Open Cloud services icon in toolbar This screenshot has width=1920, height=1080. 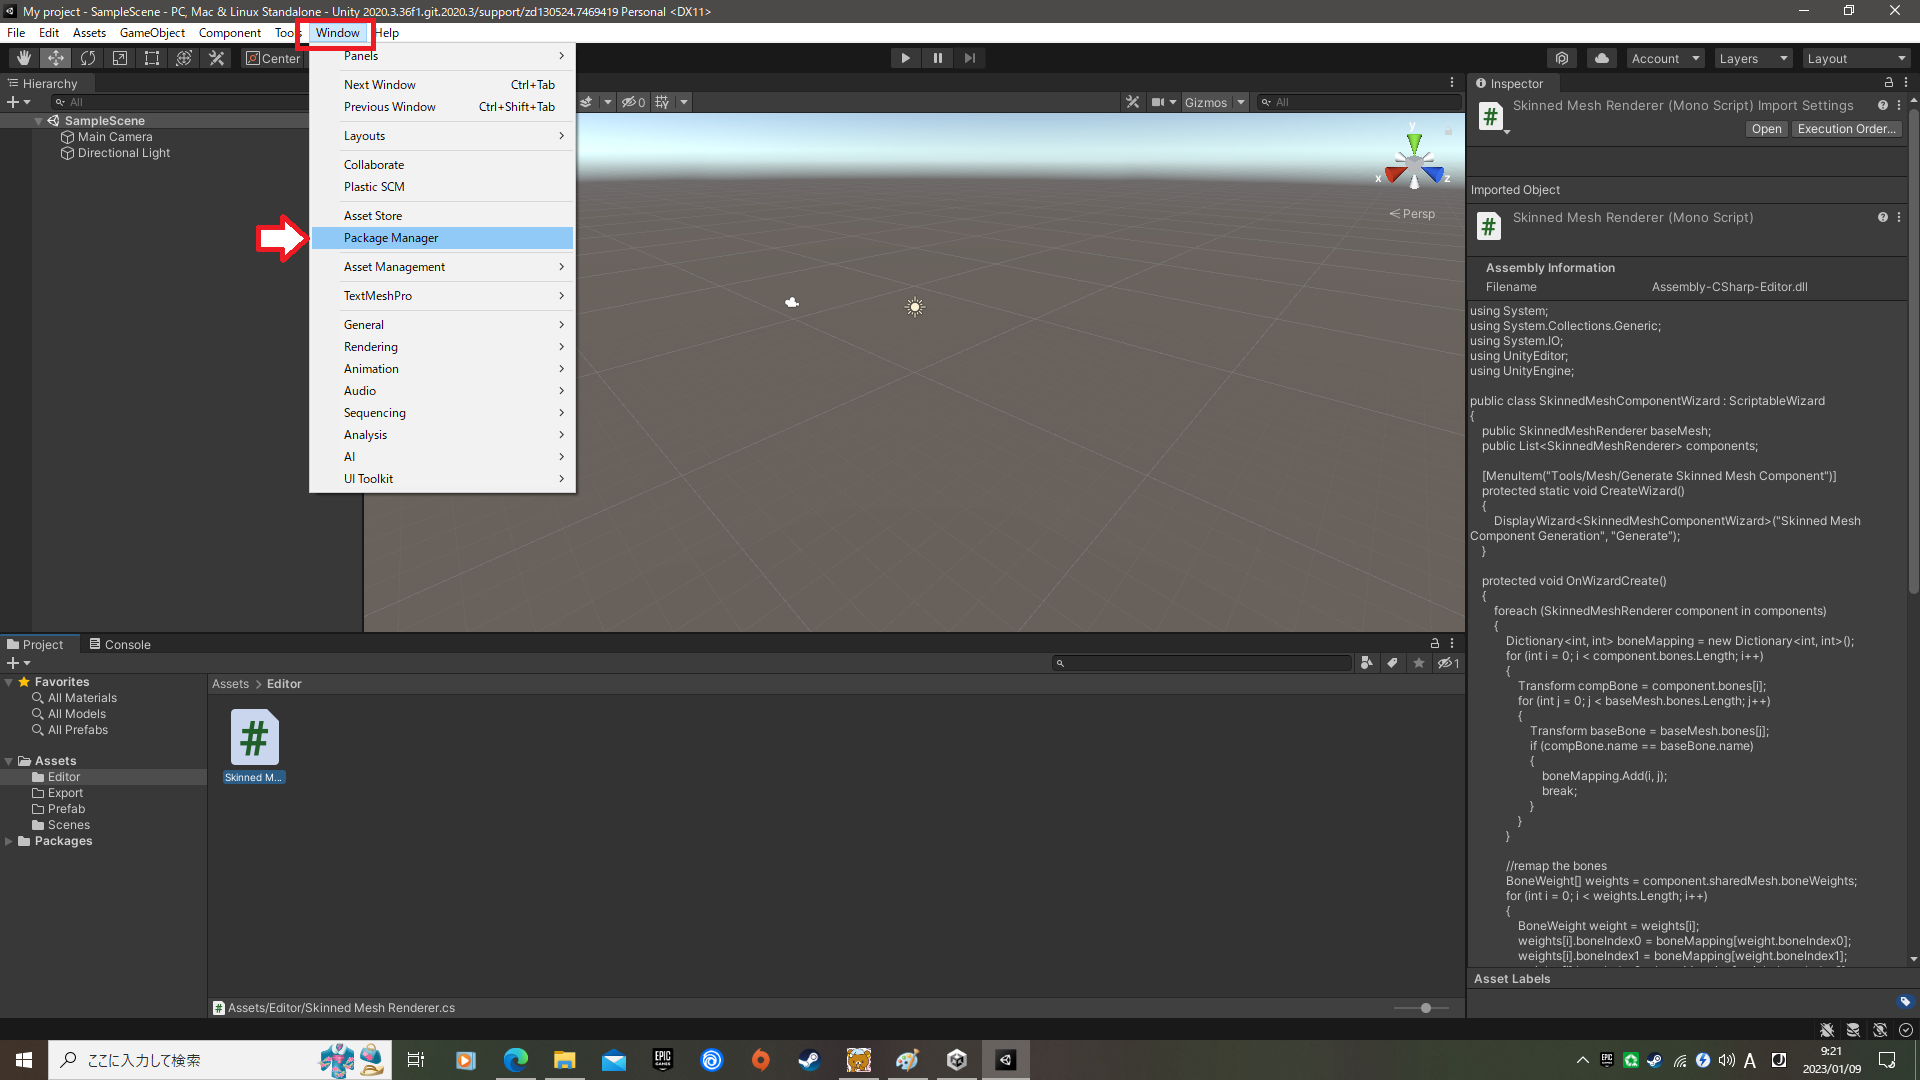(1602, 58)
